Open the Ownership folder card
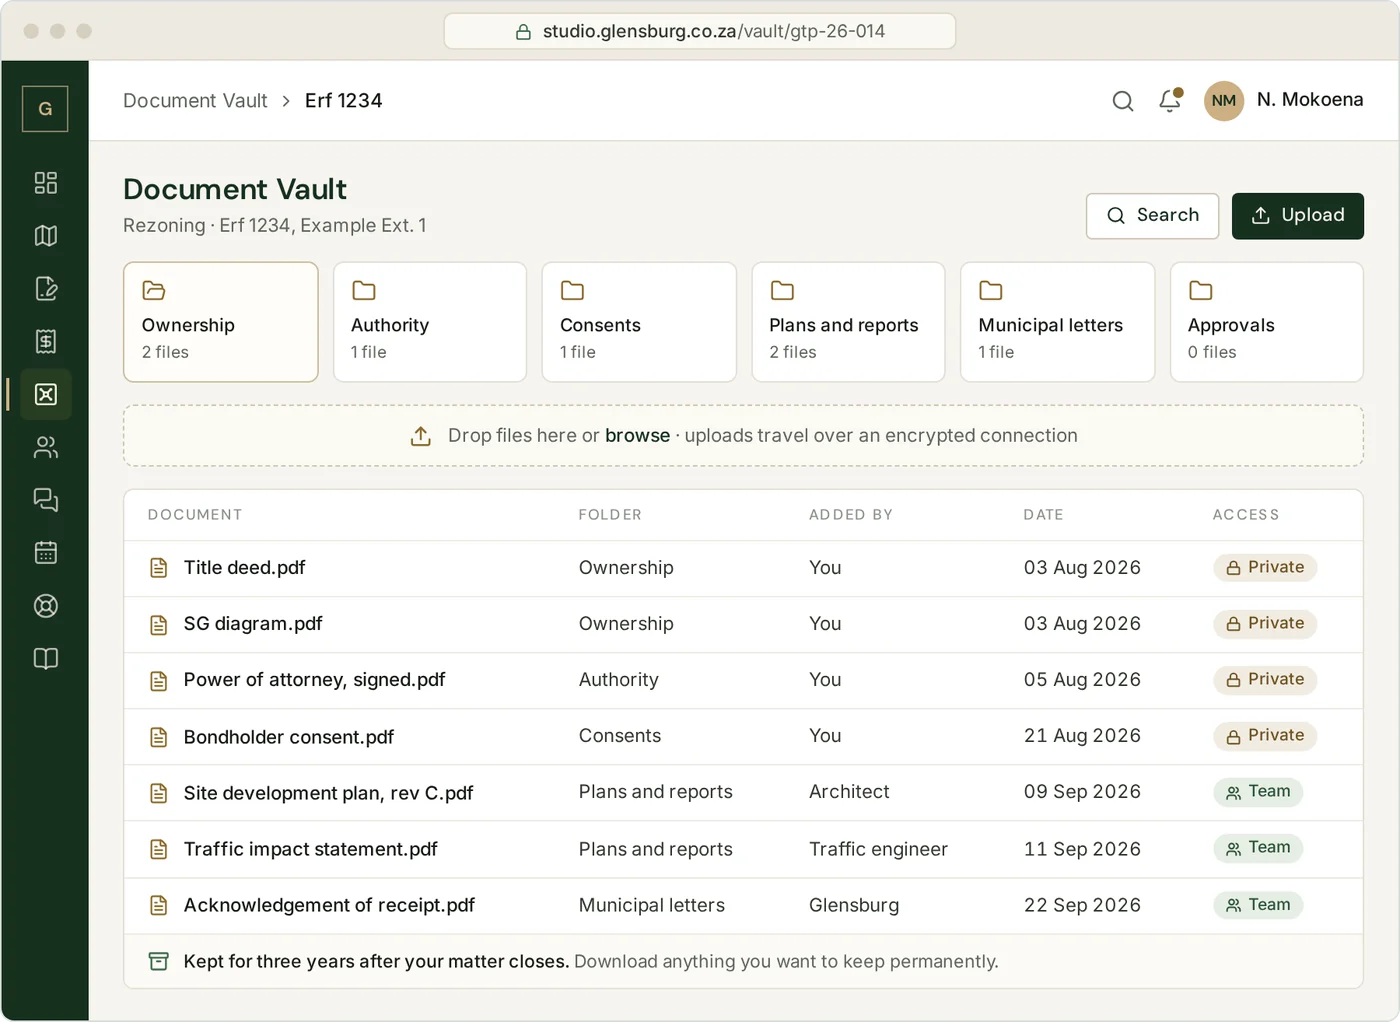The width and height of the screenshot is (1400, 1022). pos(221,322)
